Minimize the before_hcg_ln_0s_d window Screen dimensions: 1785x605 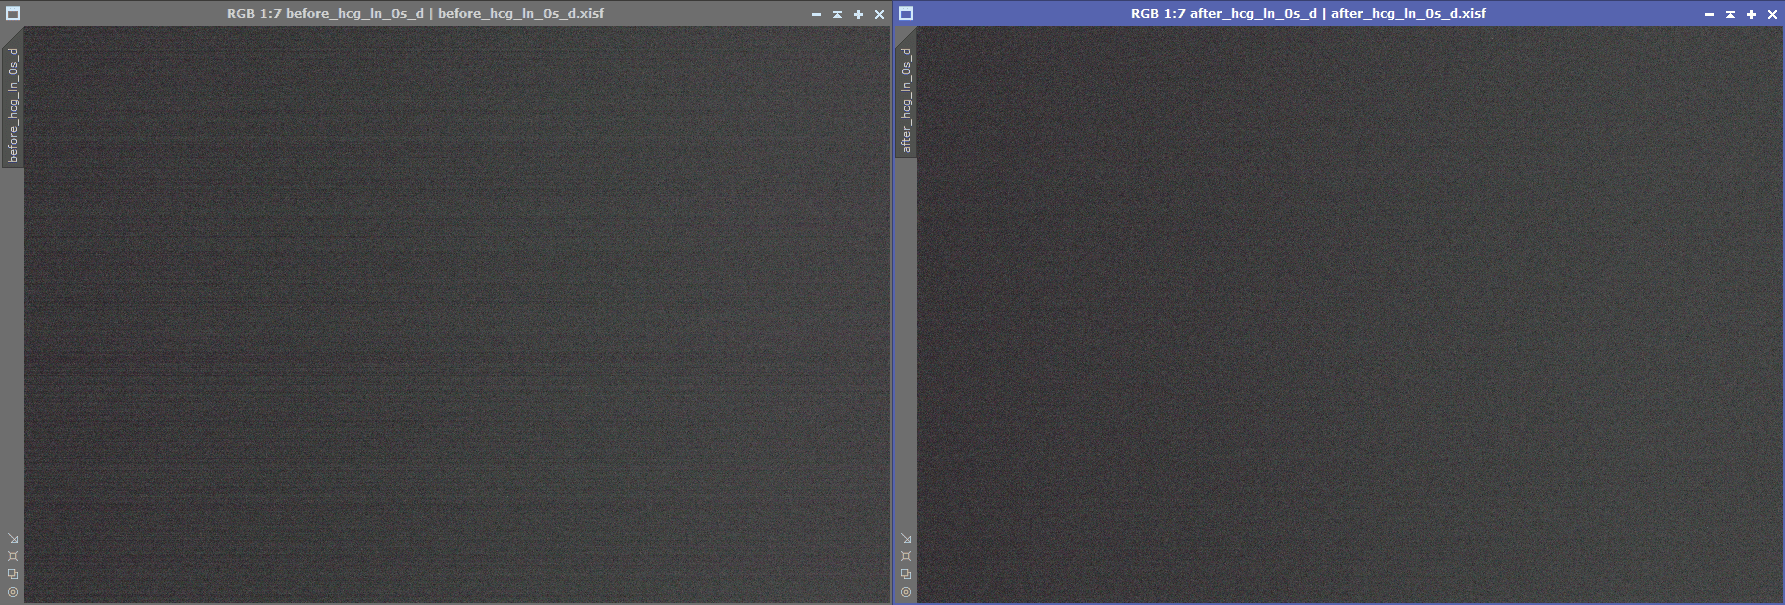(x=816, y=14)
